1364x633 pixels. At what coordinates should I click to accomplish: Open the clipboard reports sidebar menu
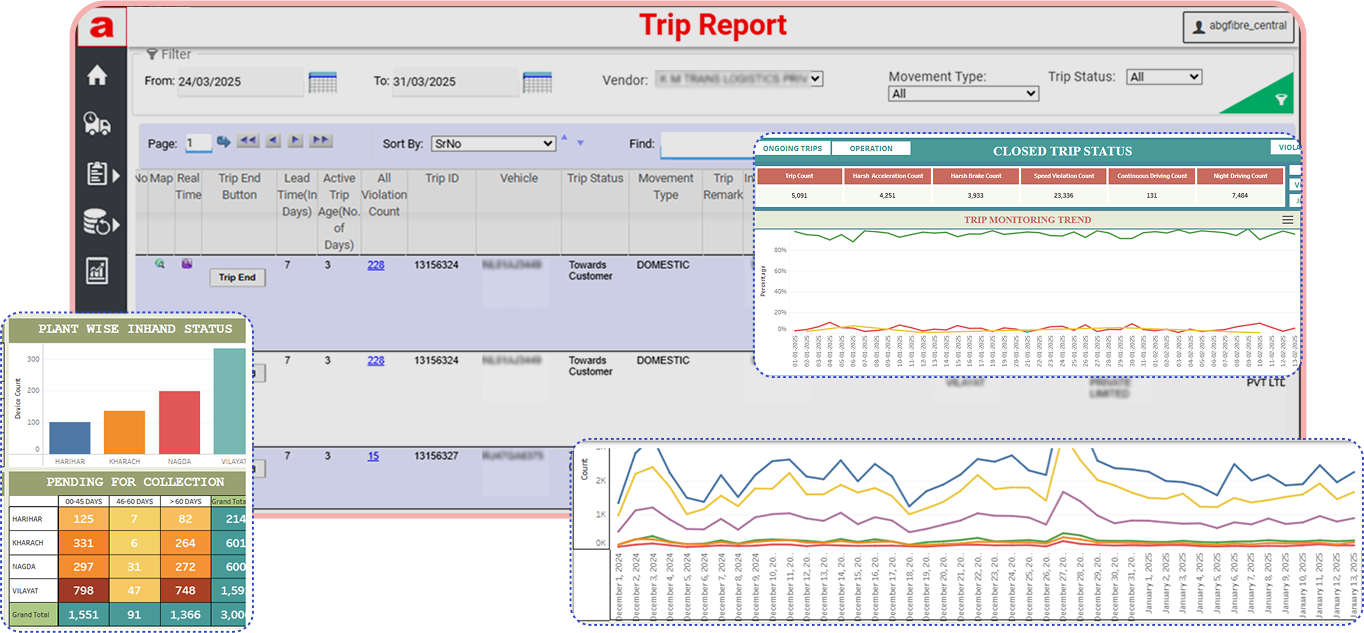[x=100, y=174]
